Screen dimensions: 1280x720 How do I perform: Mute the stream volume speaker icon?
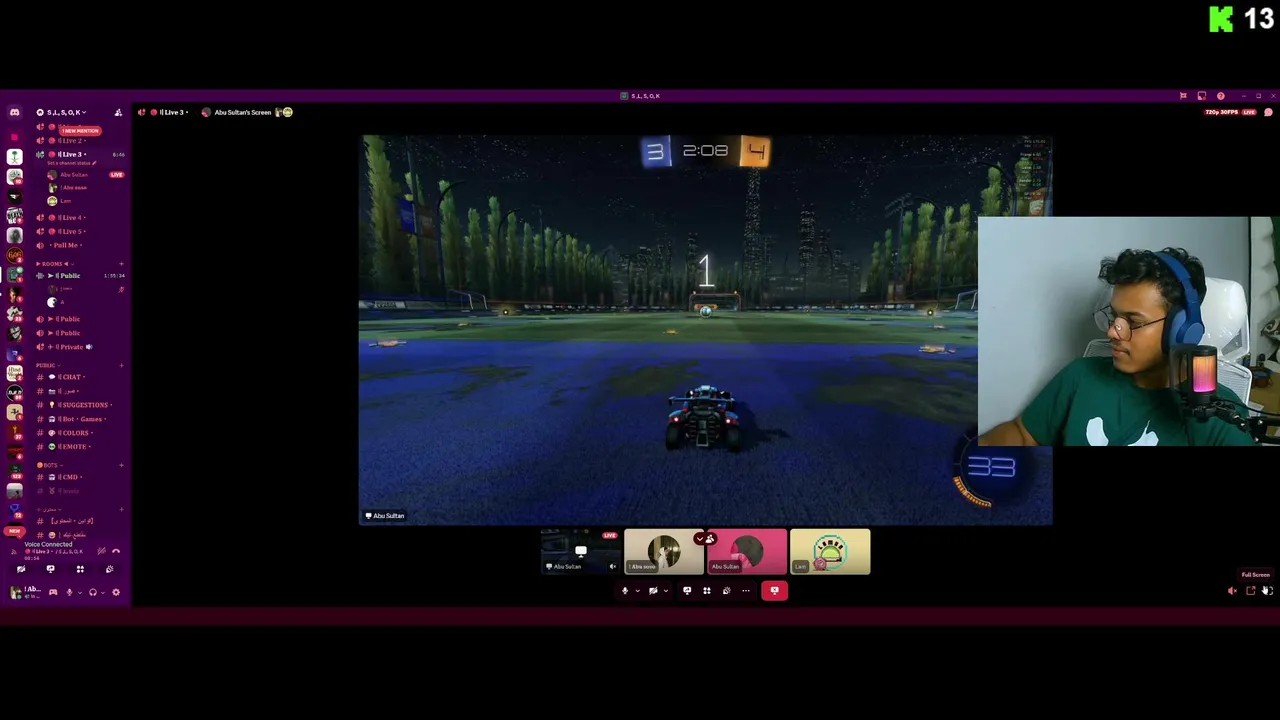[1232, 590]
